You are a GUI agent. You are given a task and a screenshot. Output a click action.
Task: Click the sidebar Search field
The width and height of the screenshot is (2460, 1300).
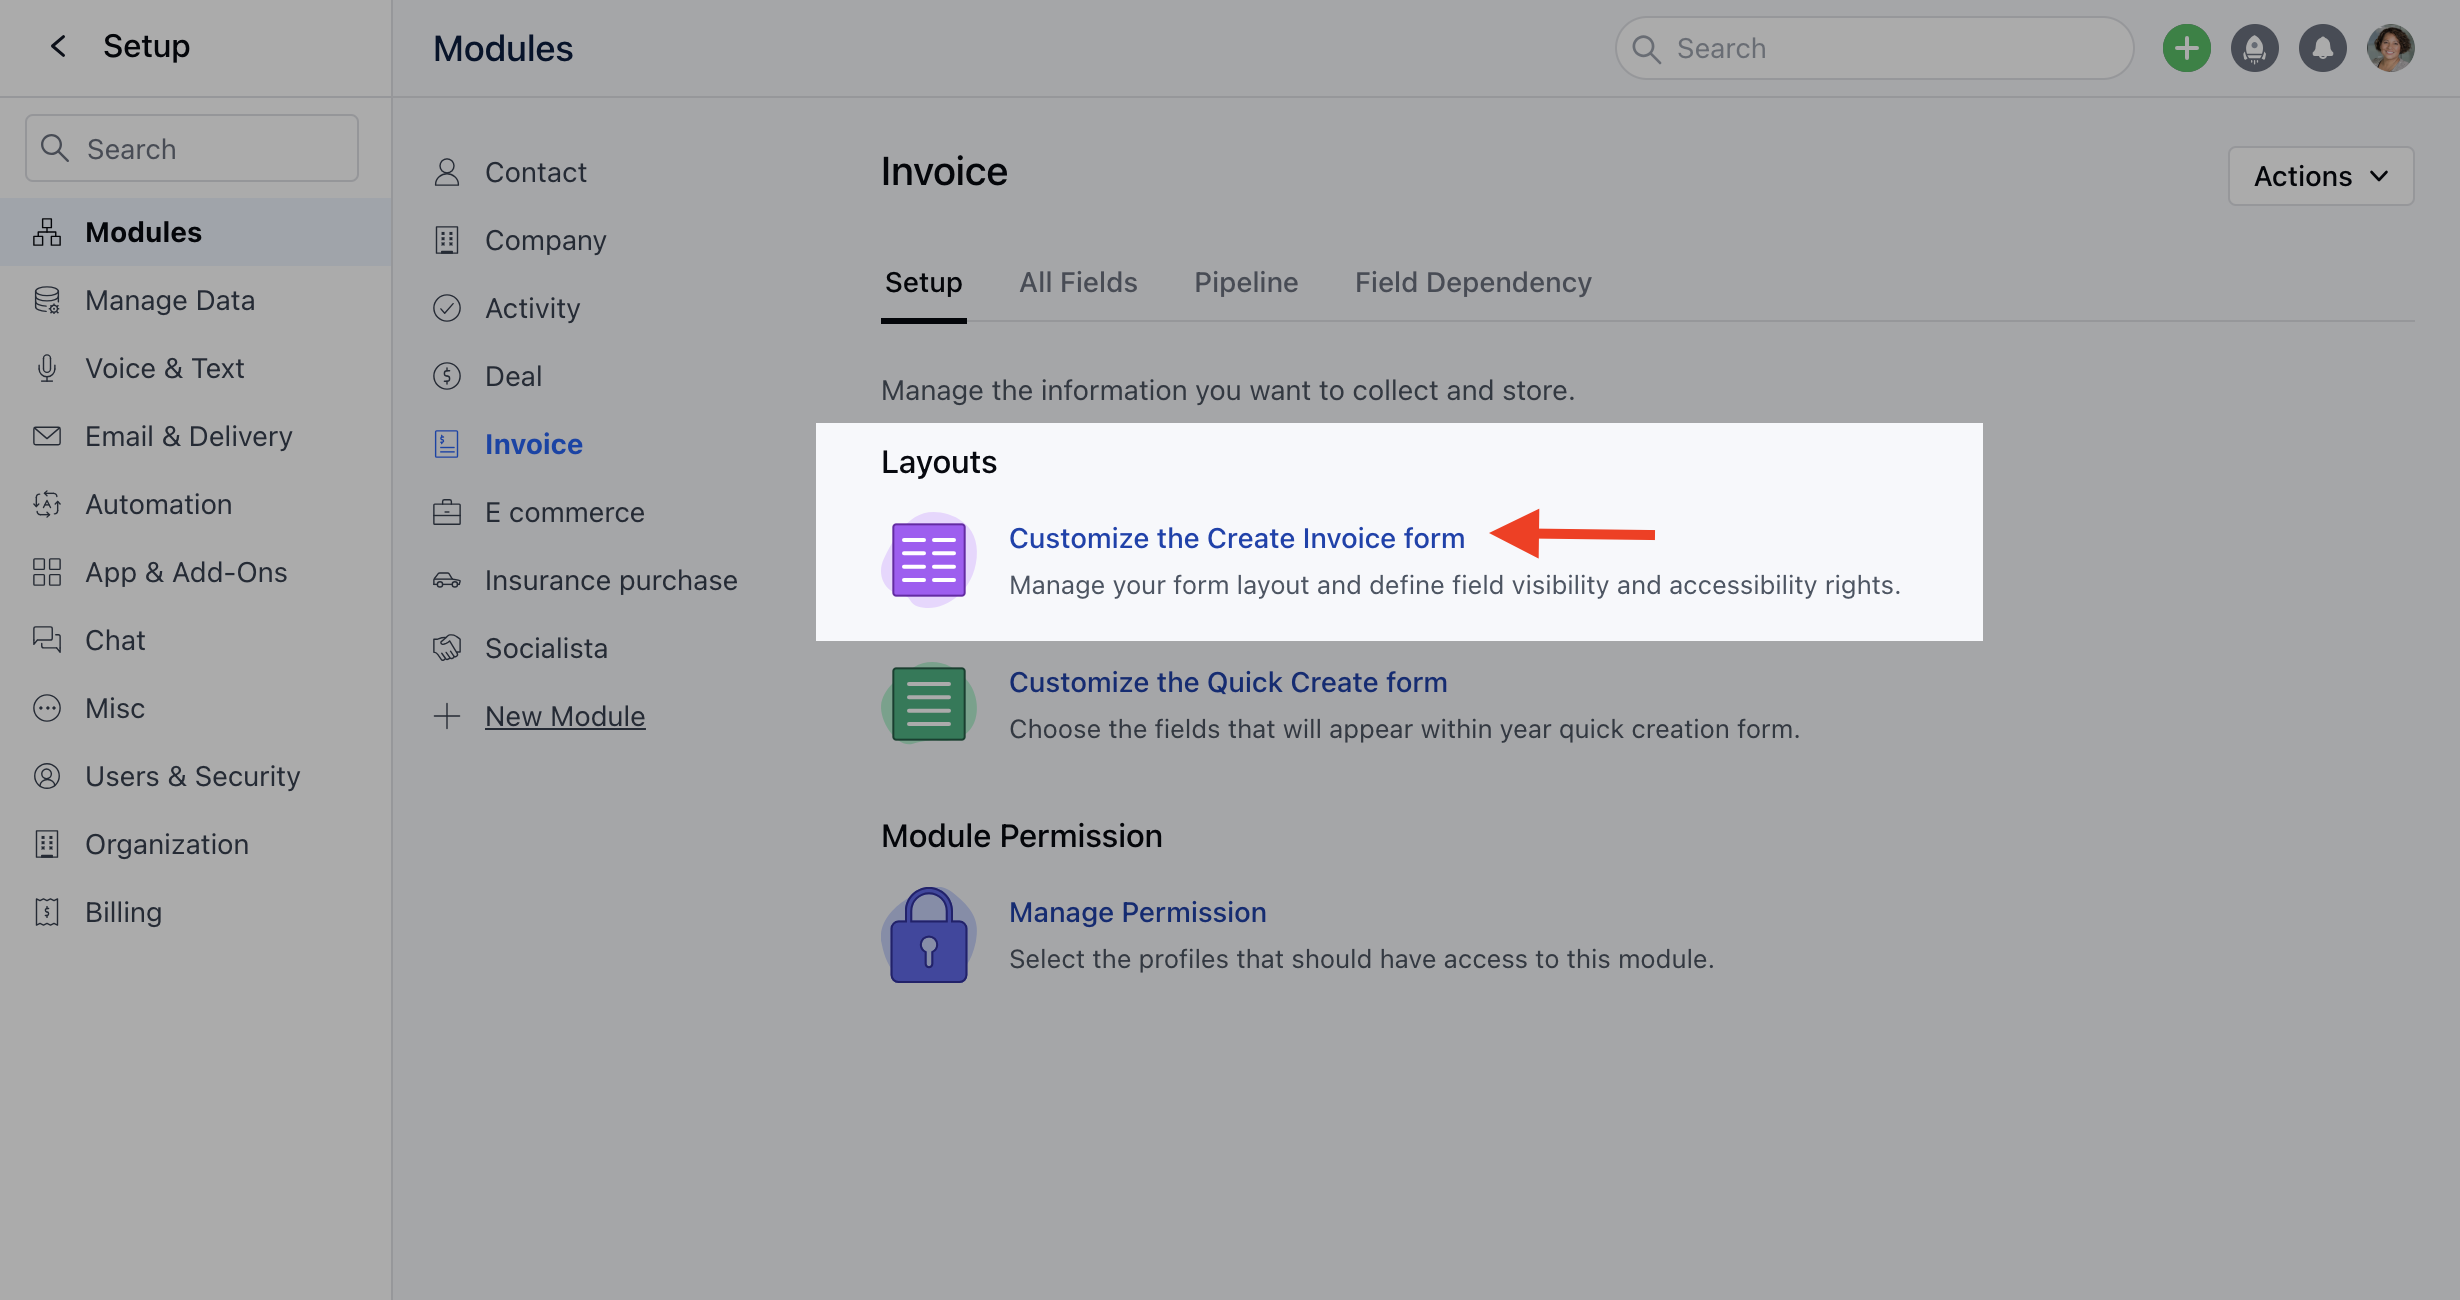coord(192,148)
